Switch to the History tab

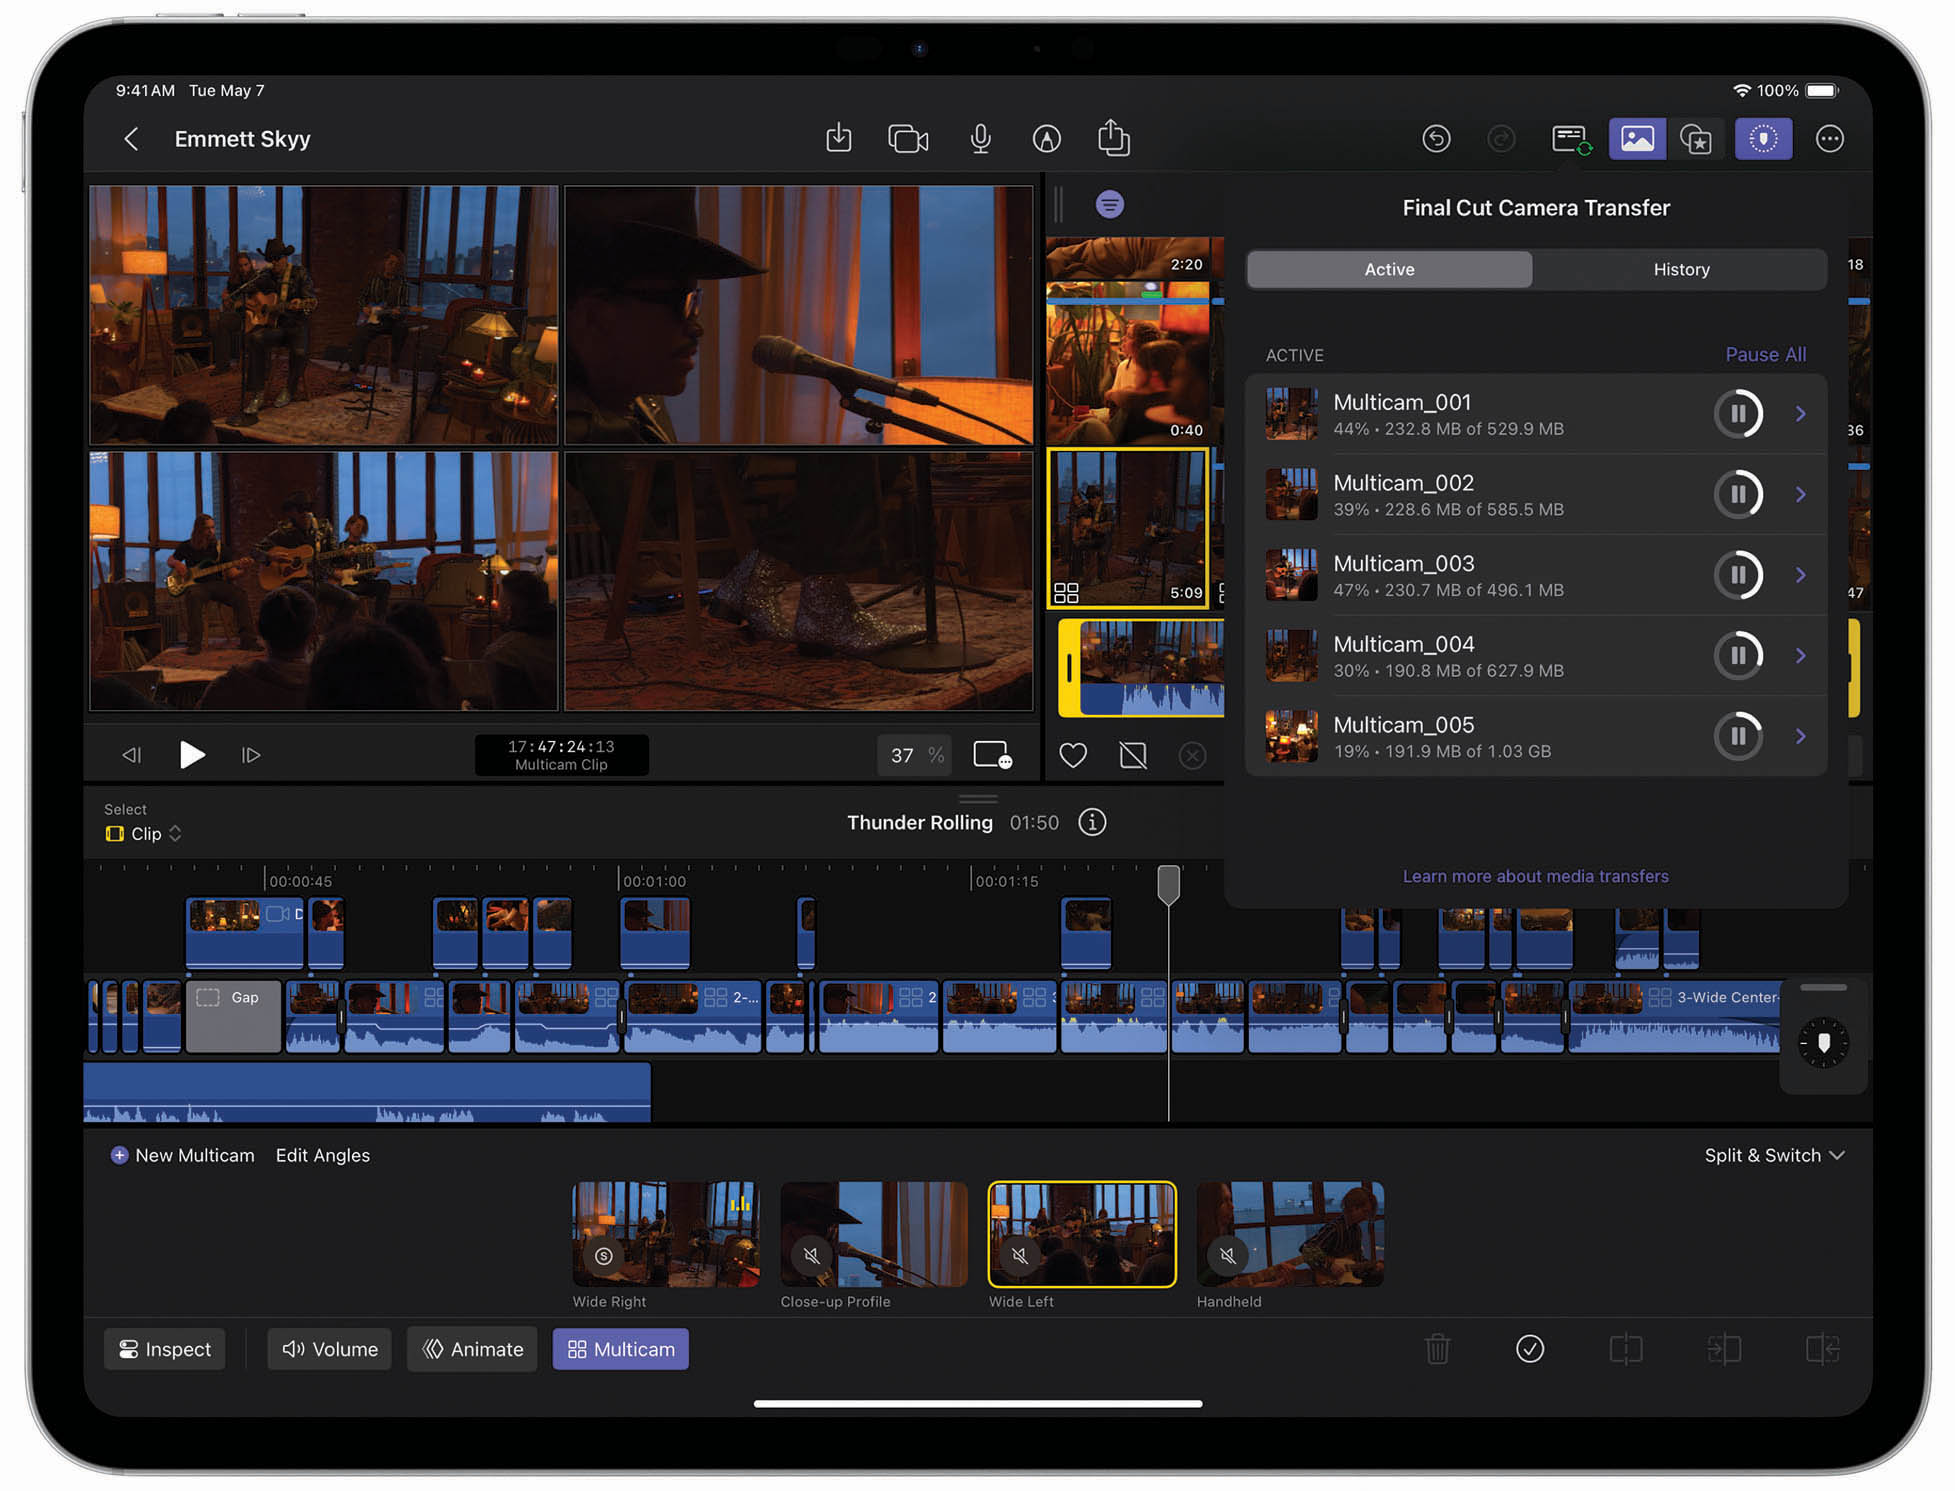pos(1681,269)
